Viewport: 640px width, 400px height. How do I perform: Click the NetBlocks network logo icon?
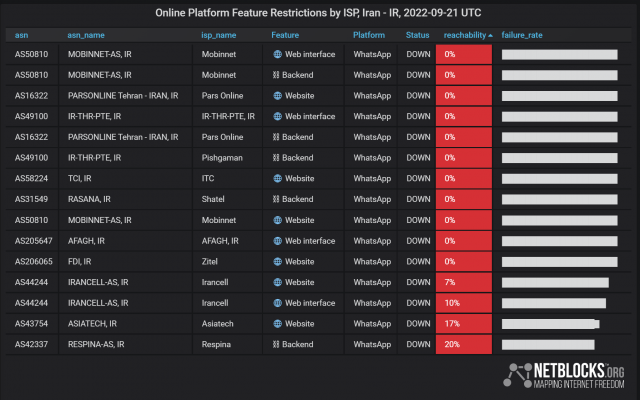519,374
